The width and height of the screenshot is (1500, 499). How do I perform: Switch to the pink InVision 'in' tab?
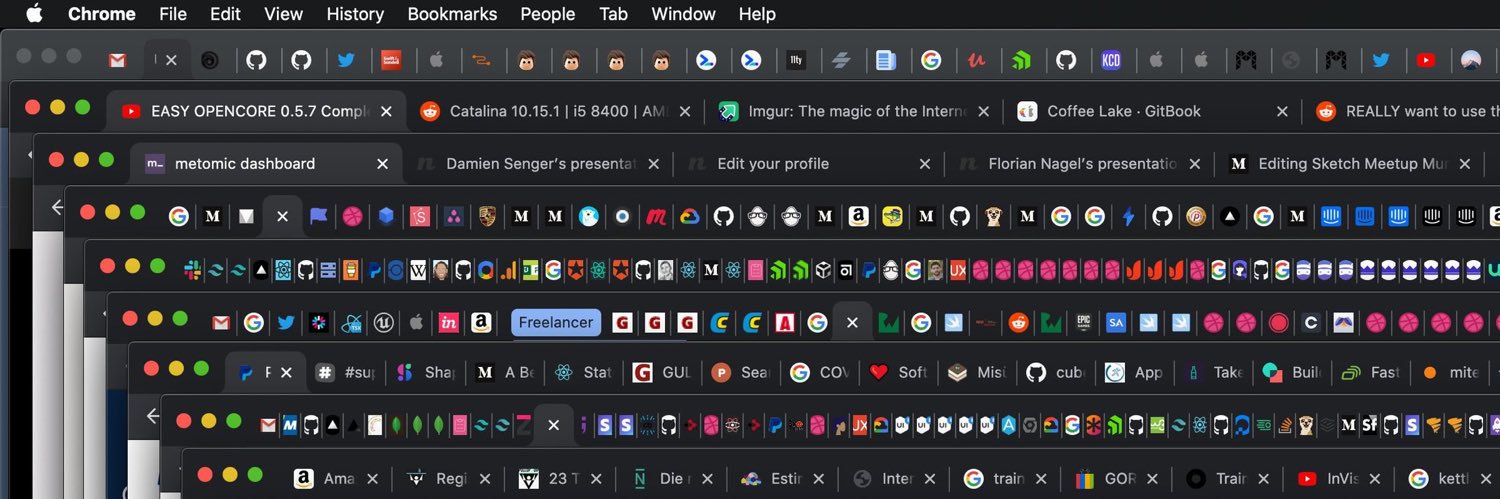(449, 322)
